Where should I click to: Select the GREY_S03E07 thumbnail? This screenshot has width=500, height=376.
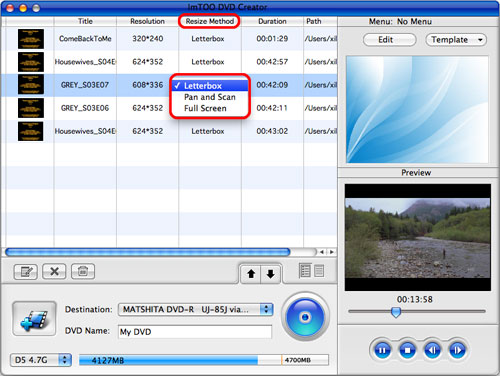point(31,85)
